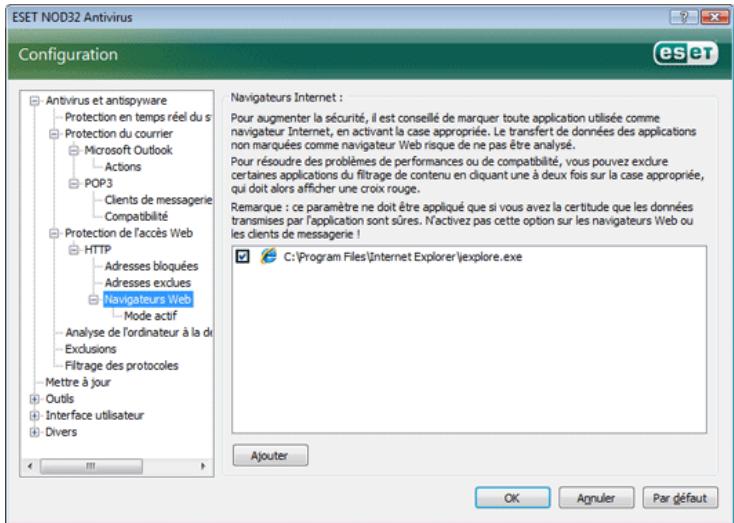The height and width of the screenshot is (523, 734).
Task: Collapse the HTTP tree node
Action: click(74, 250)
